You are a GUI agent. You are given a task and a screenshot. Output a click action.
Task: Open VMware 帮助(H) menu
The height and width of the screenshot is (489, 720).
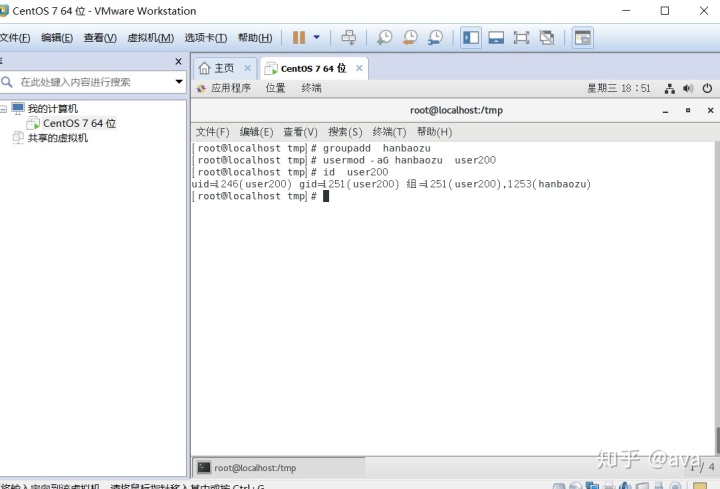point(255,38)
